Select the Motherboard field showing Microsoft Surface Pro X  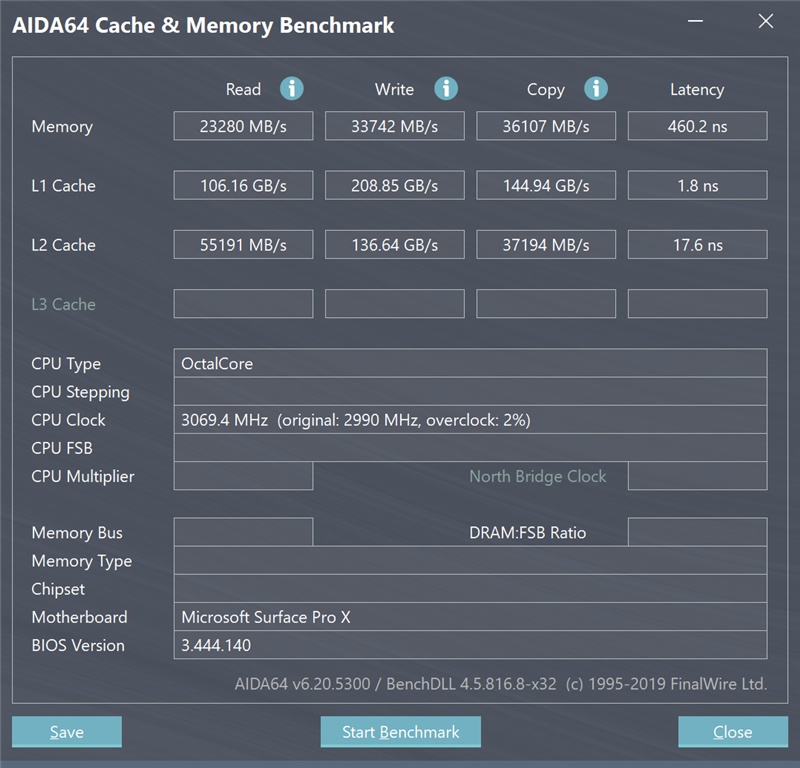[x=470, y=617]
